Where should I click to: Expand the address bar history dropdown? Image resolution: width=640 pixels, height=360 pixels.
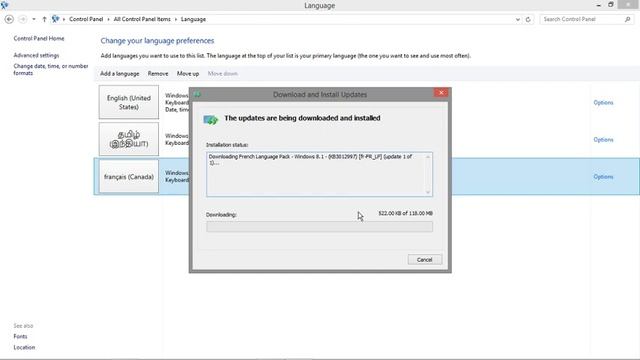518,19
